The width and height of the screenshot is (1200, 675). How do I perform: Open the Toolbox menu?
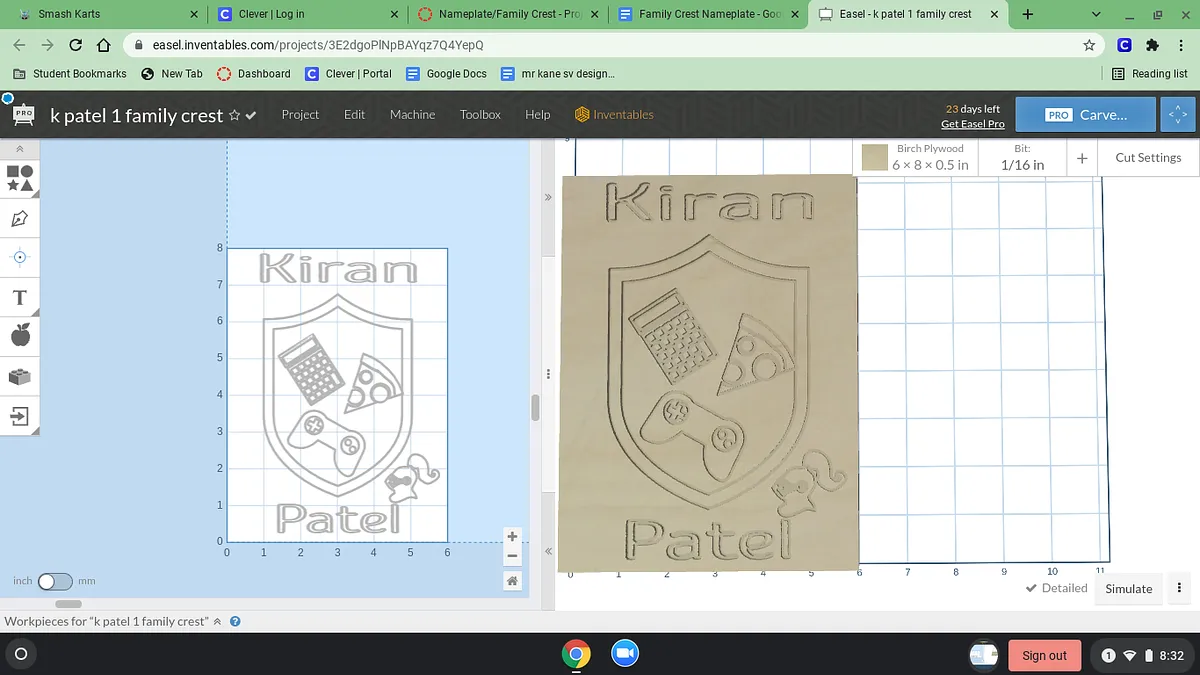(x=480, y=115)
